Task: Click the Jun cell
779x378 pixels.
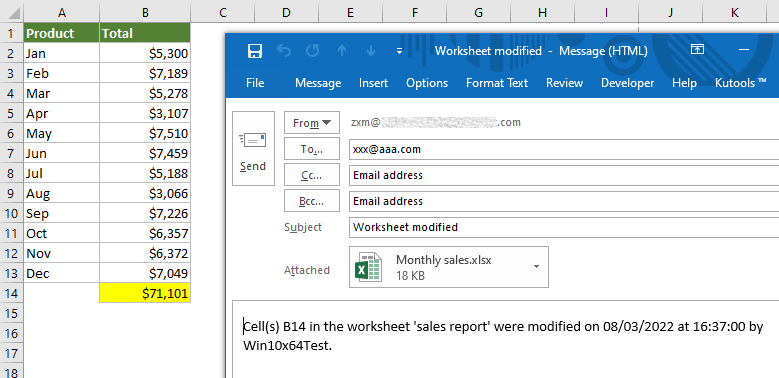Action: [62, 153]
